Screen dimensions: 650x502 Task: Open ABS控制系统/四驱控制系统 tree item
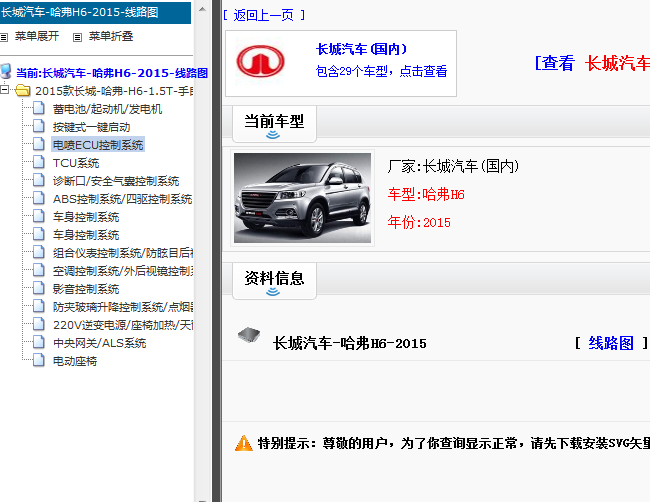click(x=123, y=199)
